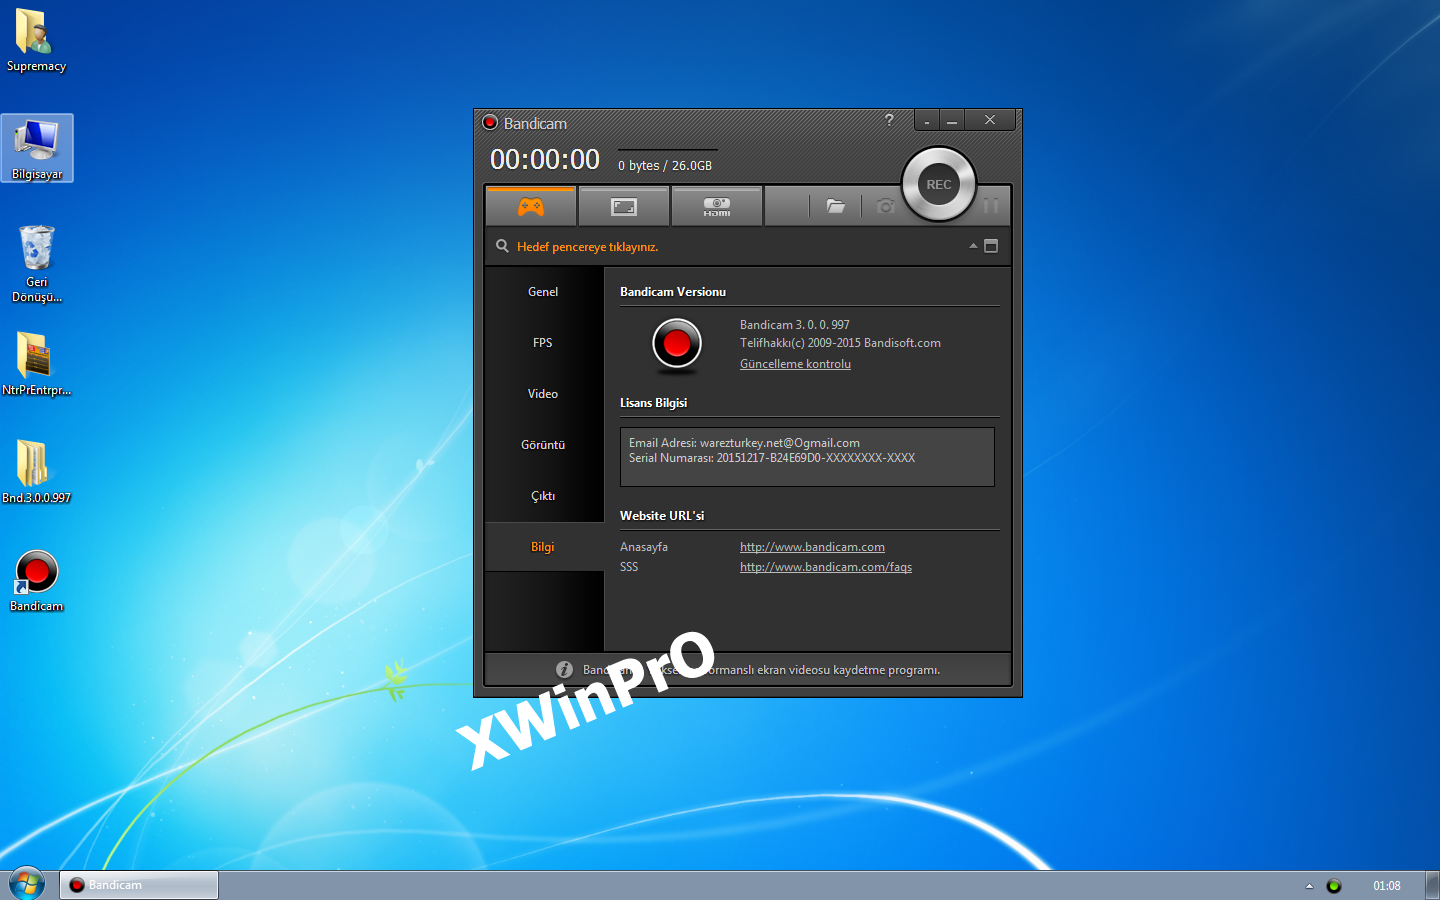
Task: Select the NtrPrEntrpr desktop icon
Action: [x=37, y=364]
